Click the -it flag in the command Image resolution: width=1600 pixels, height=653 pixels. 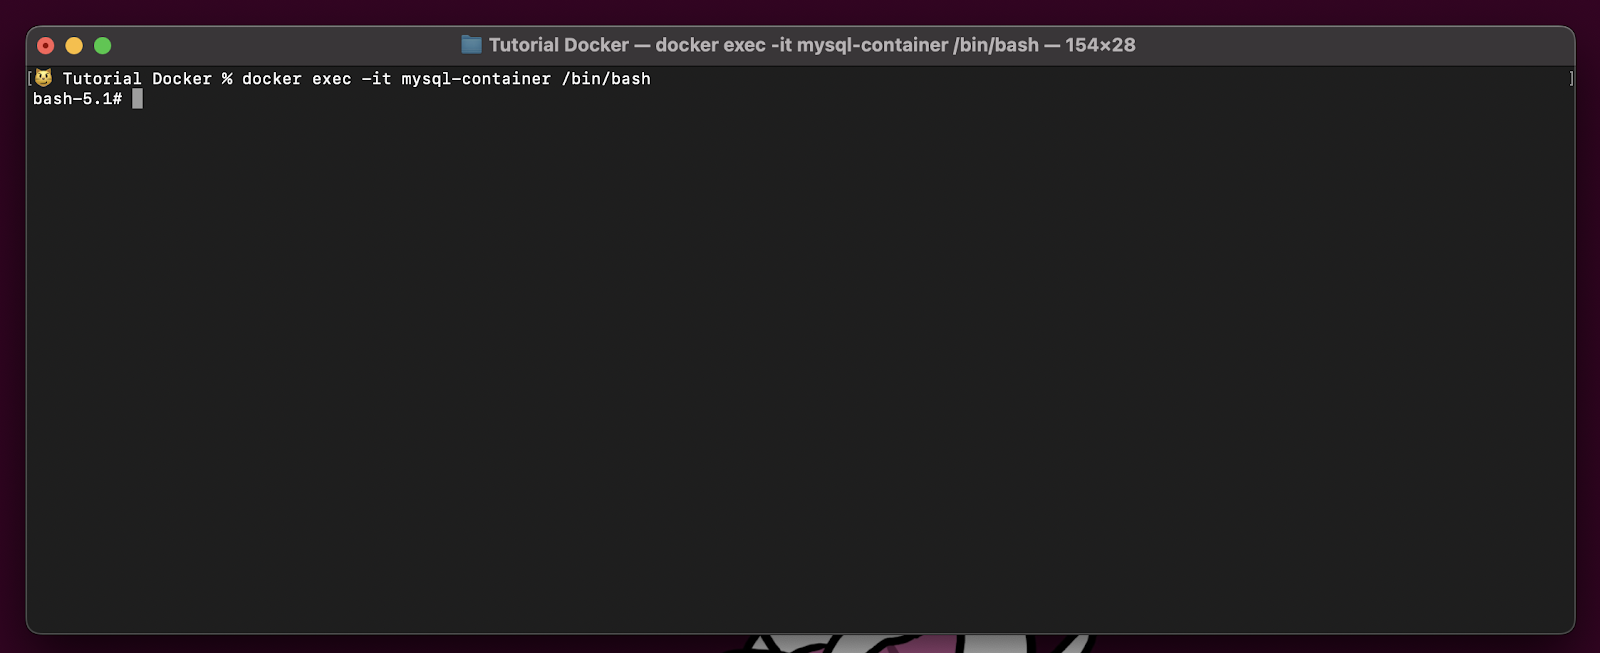pyautogui.click(x=377, y=79)
